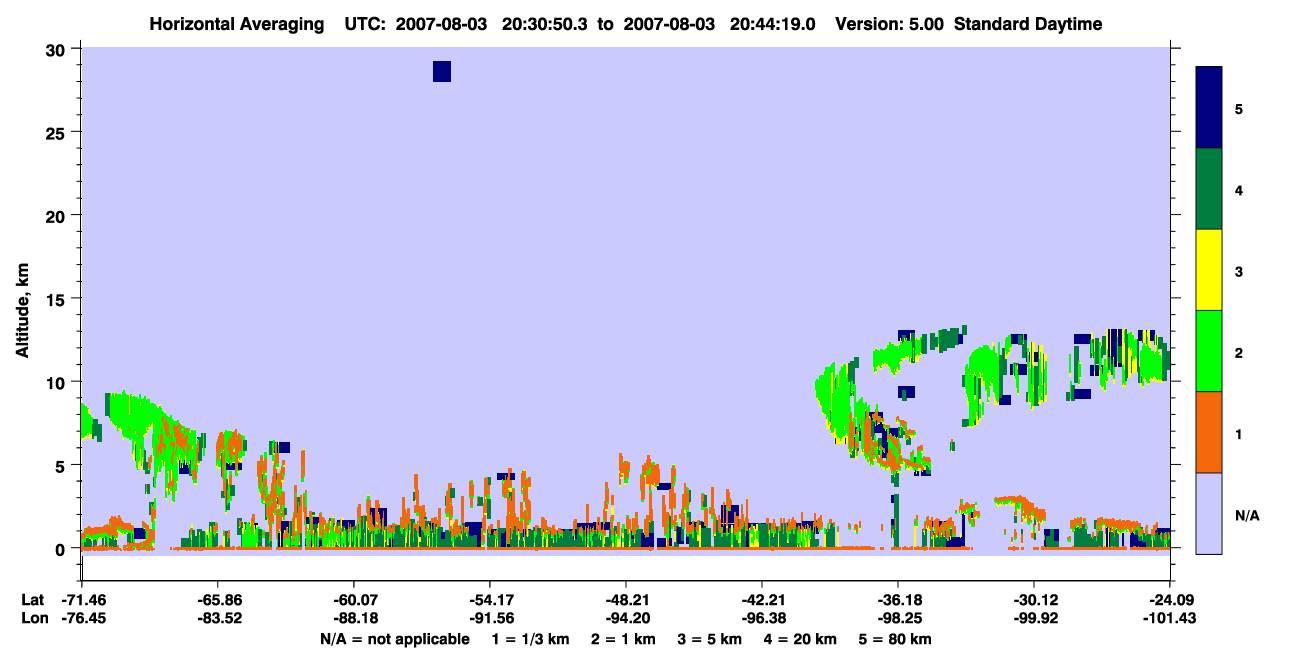The height and width of the screenshot is (667, 1300).
Task: Click the colorbar label '1'
Action: pyautogui.click(x=1239, y=434)
